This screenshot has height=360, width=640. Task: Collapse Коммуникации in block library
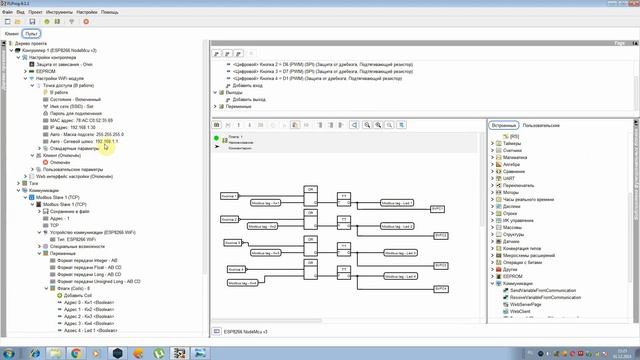492,283
